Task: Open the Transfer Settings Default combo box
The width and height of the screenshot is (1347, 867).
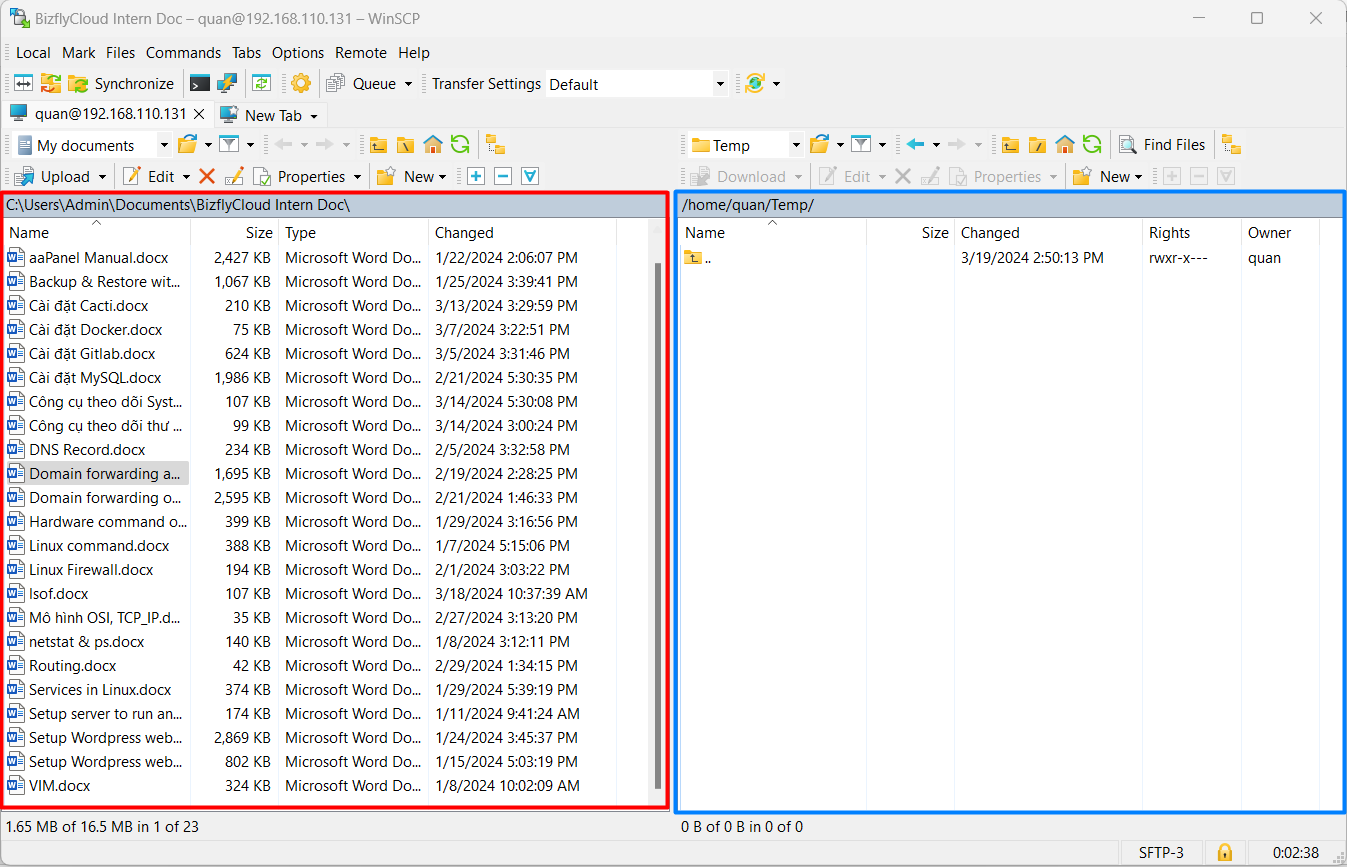Action: pyautogui.click(x=638, y=84)
